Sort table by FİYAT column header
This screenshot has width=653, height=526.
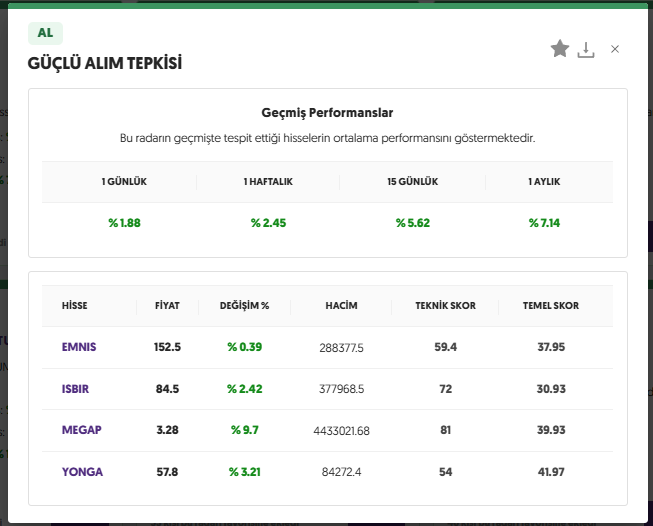(x=167, y=306)
